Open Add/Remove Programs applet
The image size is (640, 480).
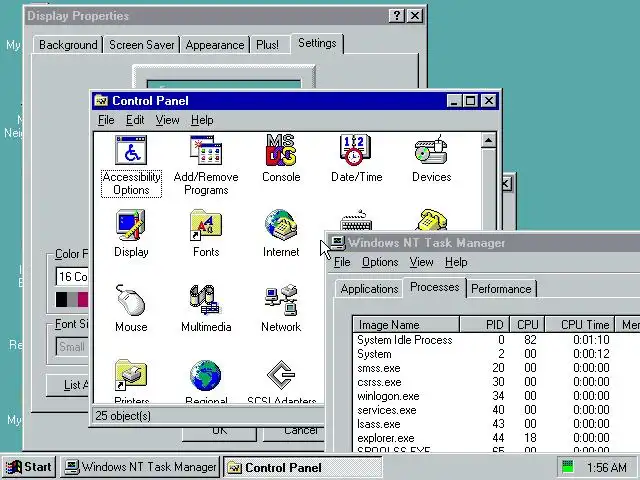(x=206, y=150)
